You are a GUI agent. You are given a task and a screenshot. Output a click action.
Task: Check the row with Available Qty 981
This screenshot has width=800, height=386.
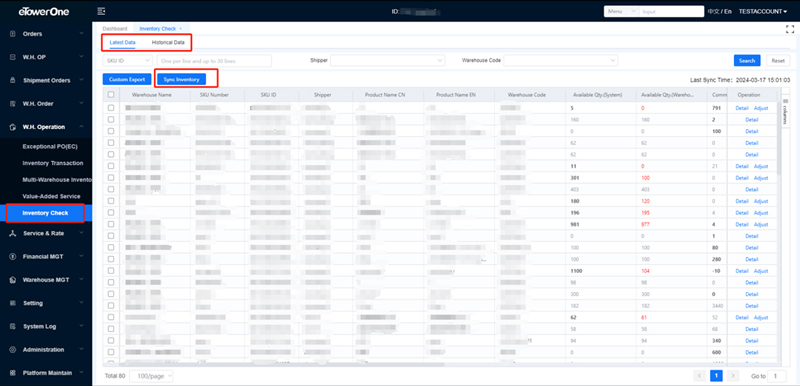click(x=111, y=224)
